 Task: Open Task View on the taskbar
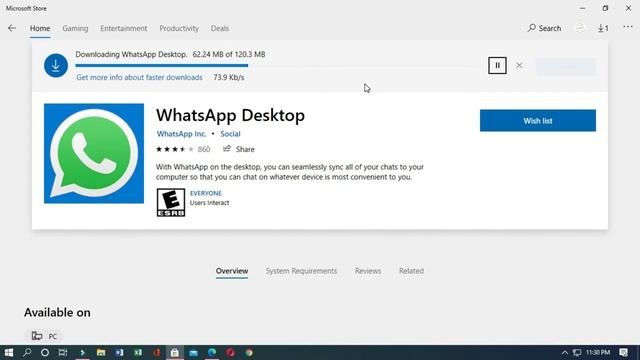click(x=63, y=353)
